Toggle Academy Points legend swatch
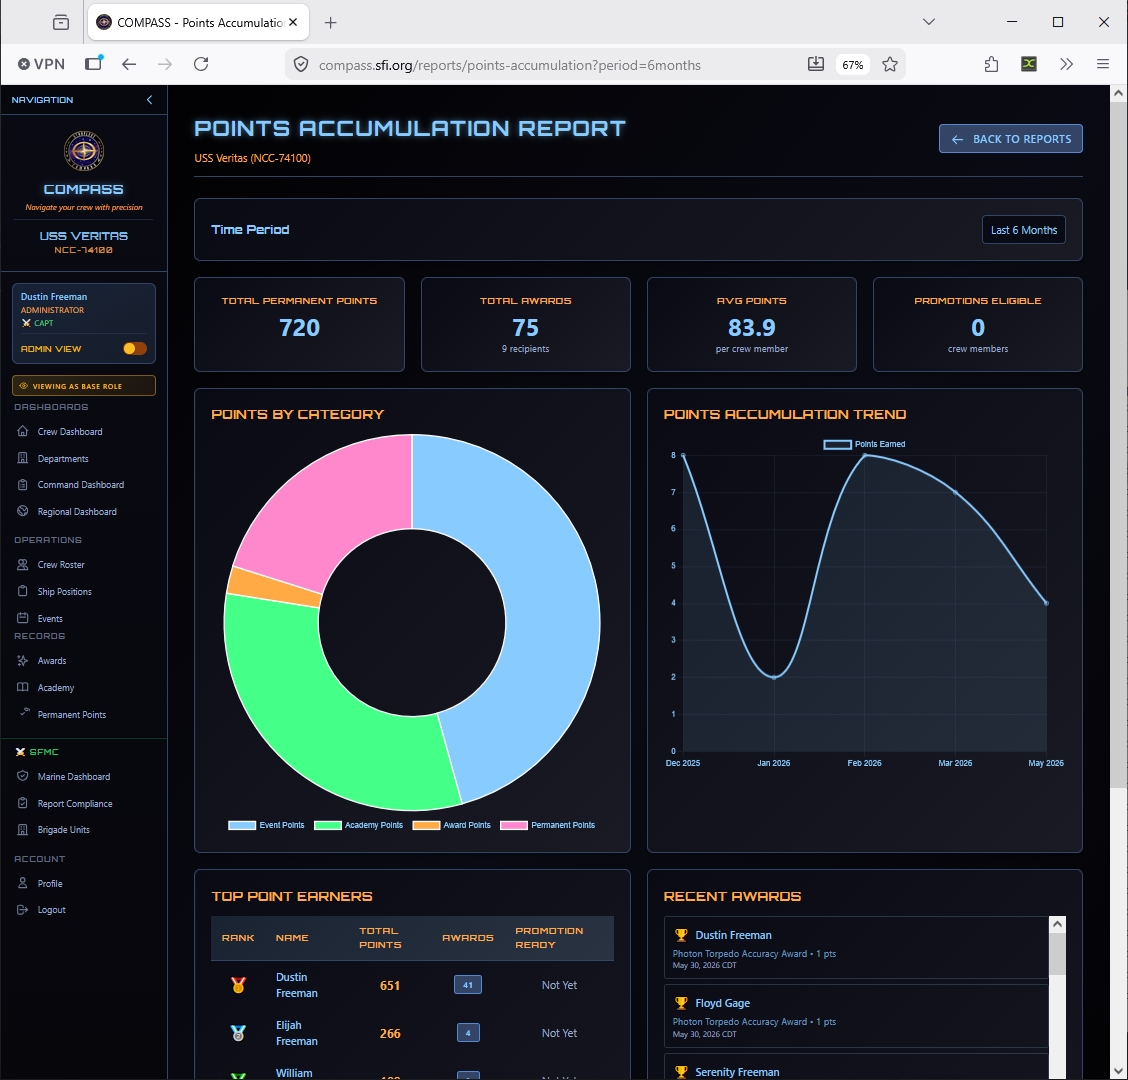Screen dimensions: 1128x1080 (x=327, y=825)
